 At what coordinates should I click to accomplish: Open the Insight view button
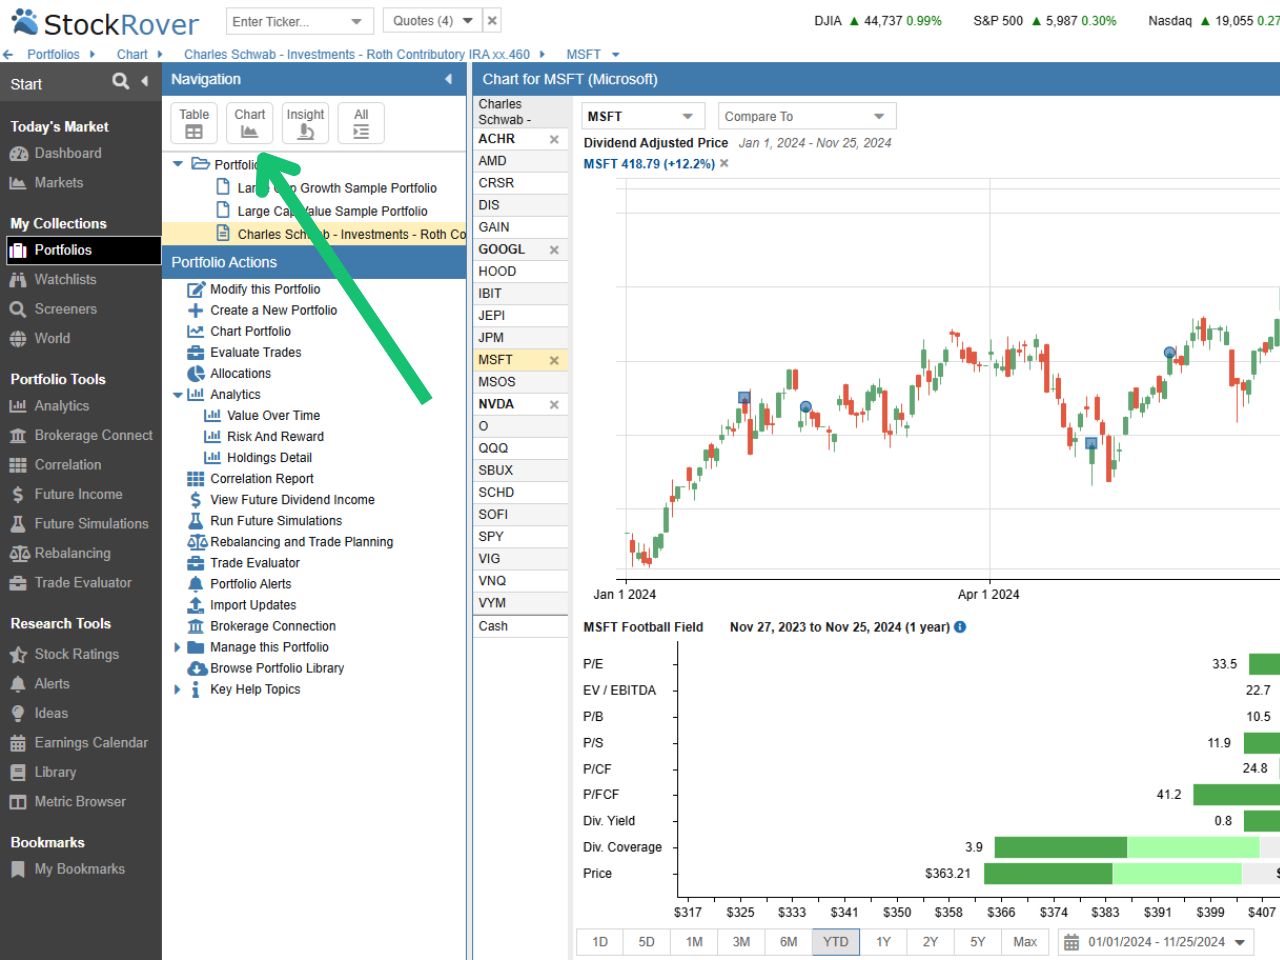point(305,123)
